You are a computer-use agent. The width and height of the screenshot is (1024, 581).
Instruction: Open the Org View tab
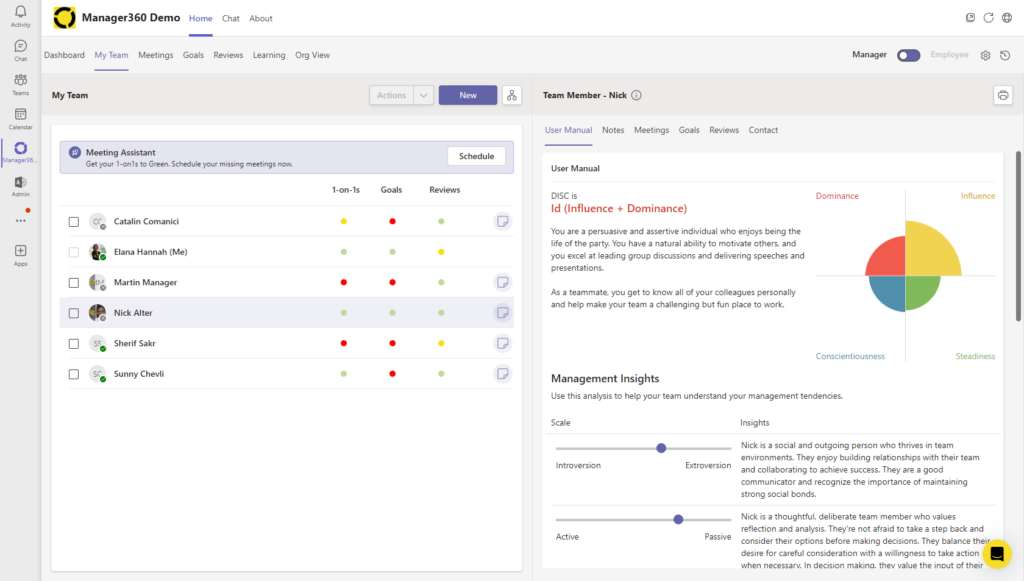point(312,55)
